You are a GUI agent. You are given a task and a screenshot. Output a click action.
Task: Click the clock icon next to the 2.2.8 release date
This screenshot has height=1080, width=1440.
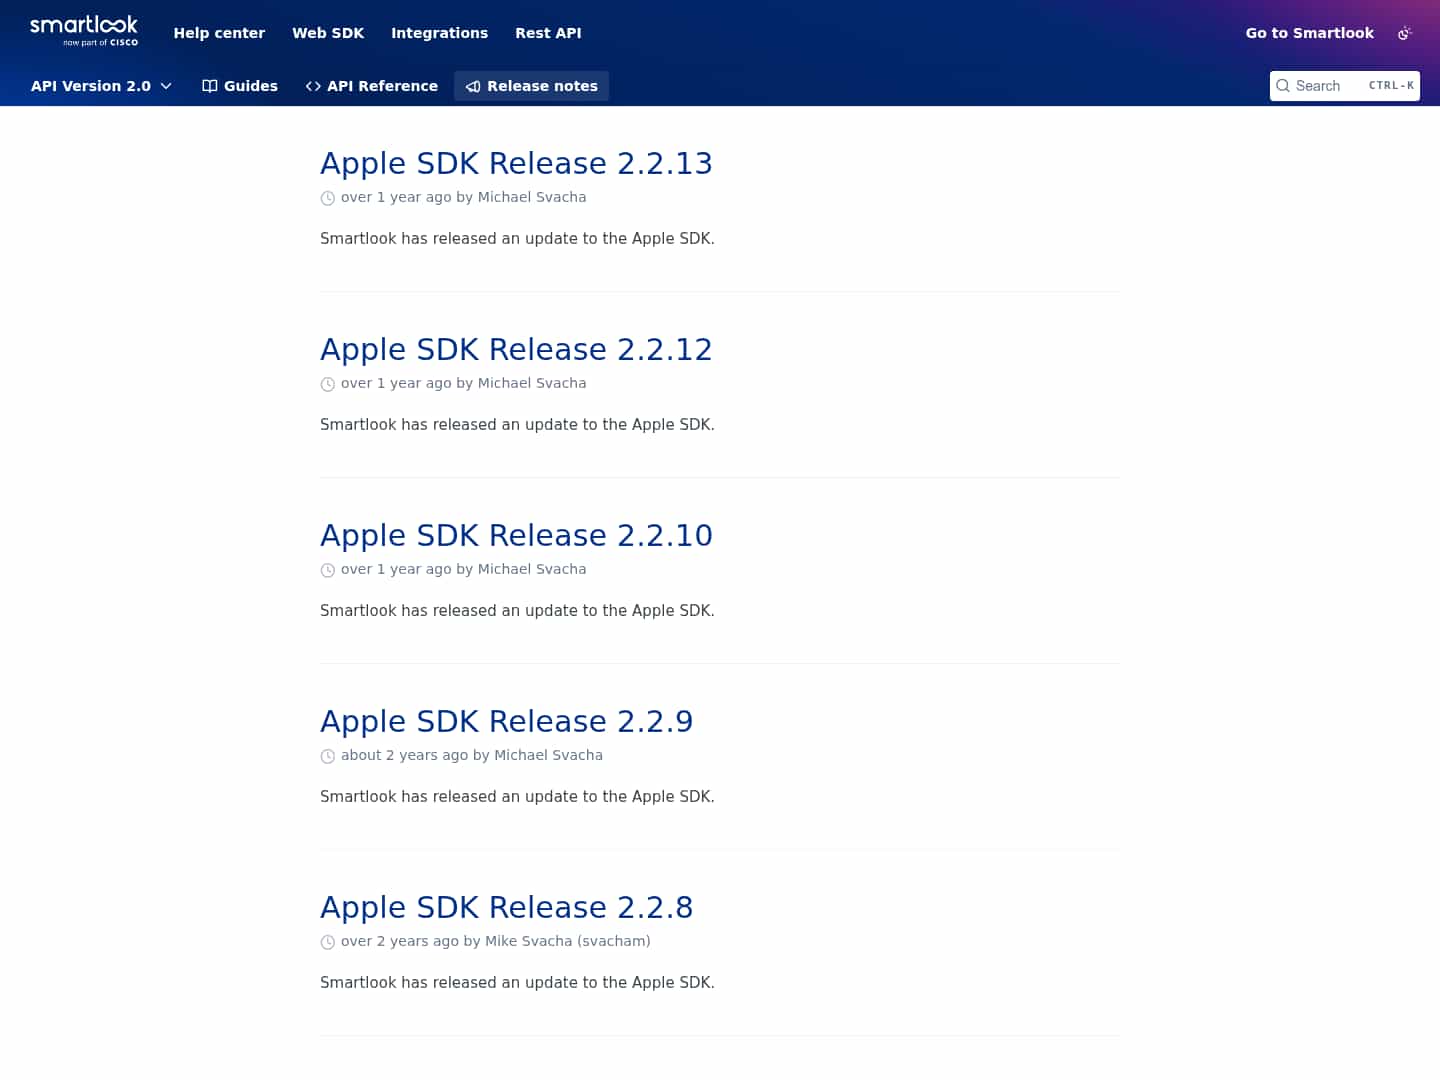(328, 942)
